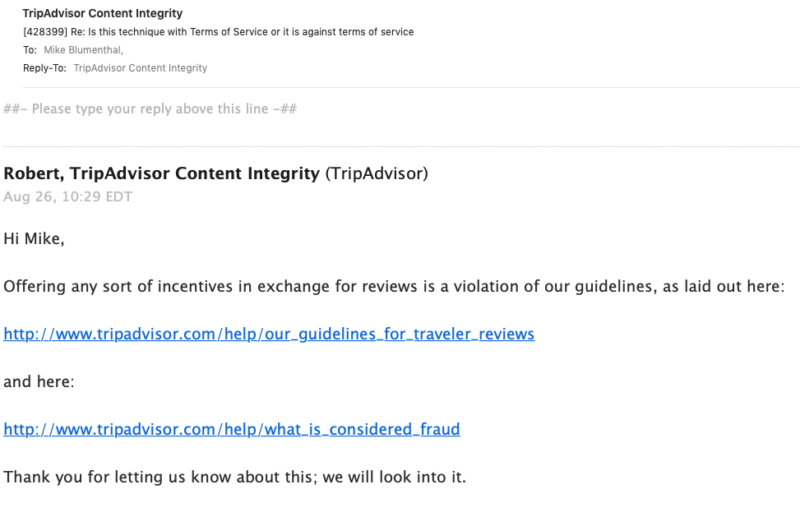Open the our_guidelines_for_traveler_reviews link
This screenshot has height=526, width=800.
[x=269, y=334]
